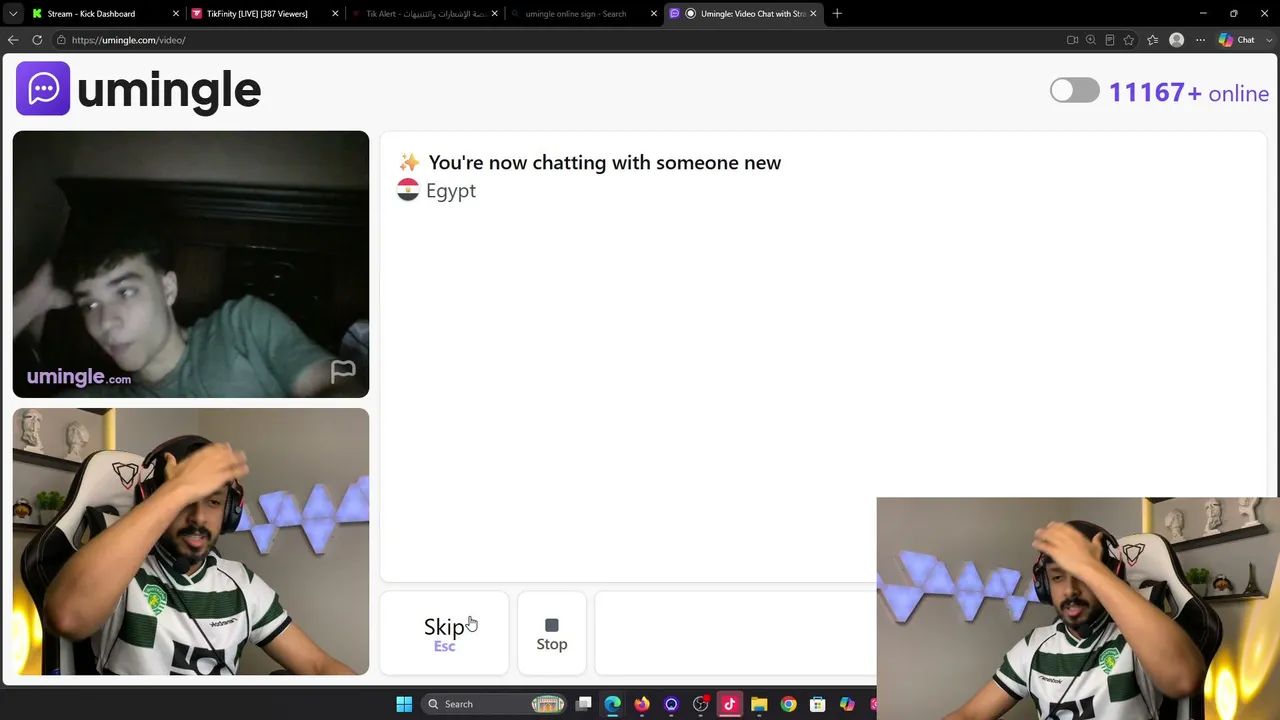The width and height of the screenshot is (1280, 720).
Task: Open the browser favorites list
Action: (1153, 40)
